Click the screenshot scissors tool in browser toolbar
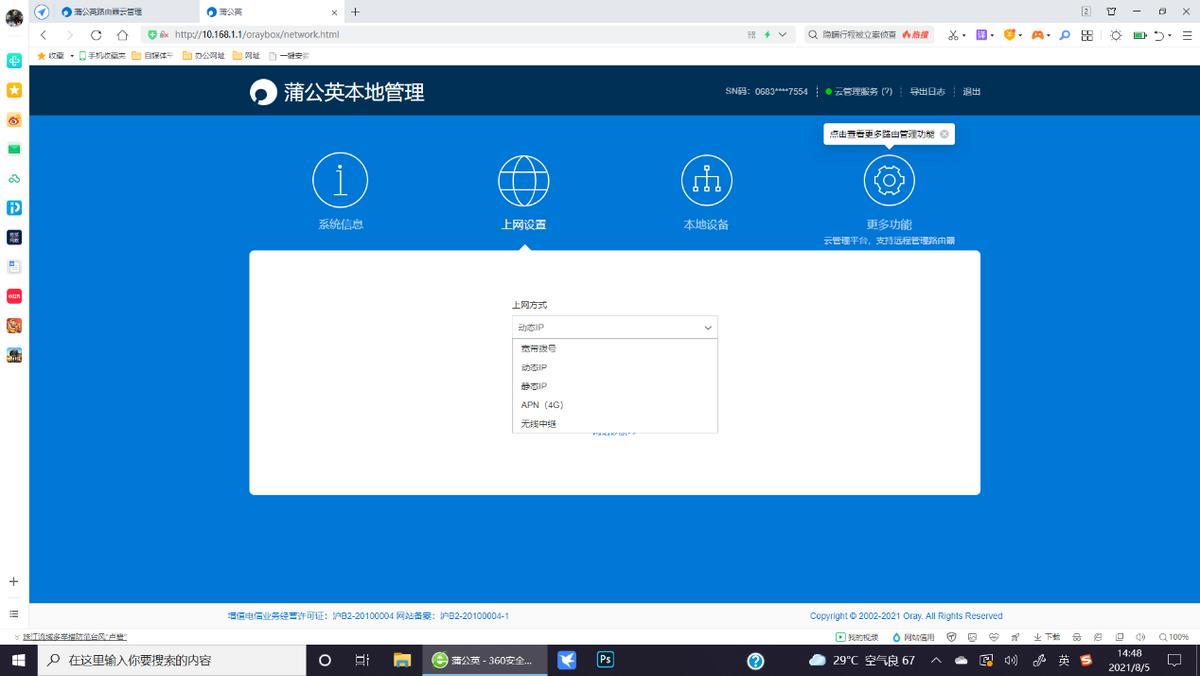1200x676 pixels. tap(953, 34)
